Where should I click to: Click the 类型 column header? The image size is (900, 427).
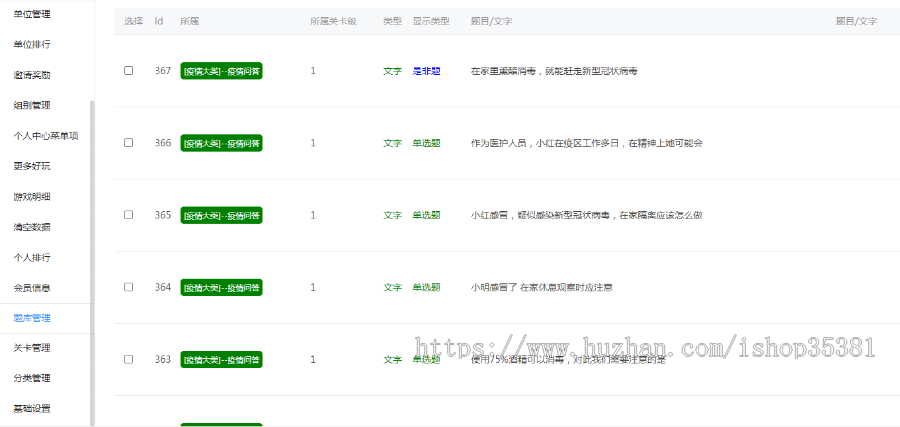(393, 21)
